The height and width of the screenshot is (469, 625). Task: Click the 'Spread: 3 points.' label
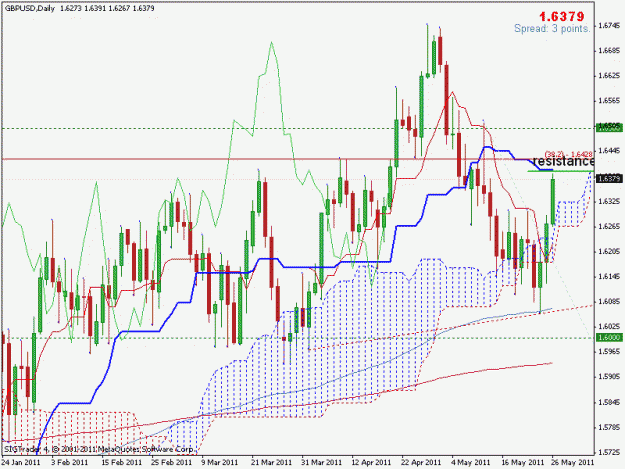pos(552,29)
